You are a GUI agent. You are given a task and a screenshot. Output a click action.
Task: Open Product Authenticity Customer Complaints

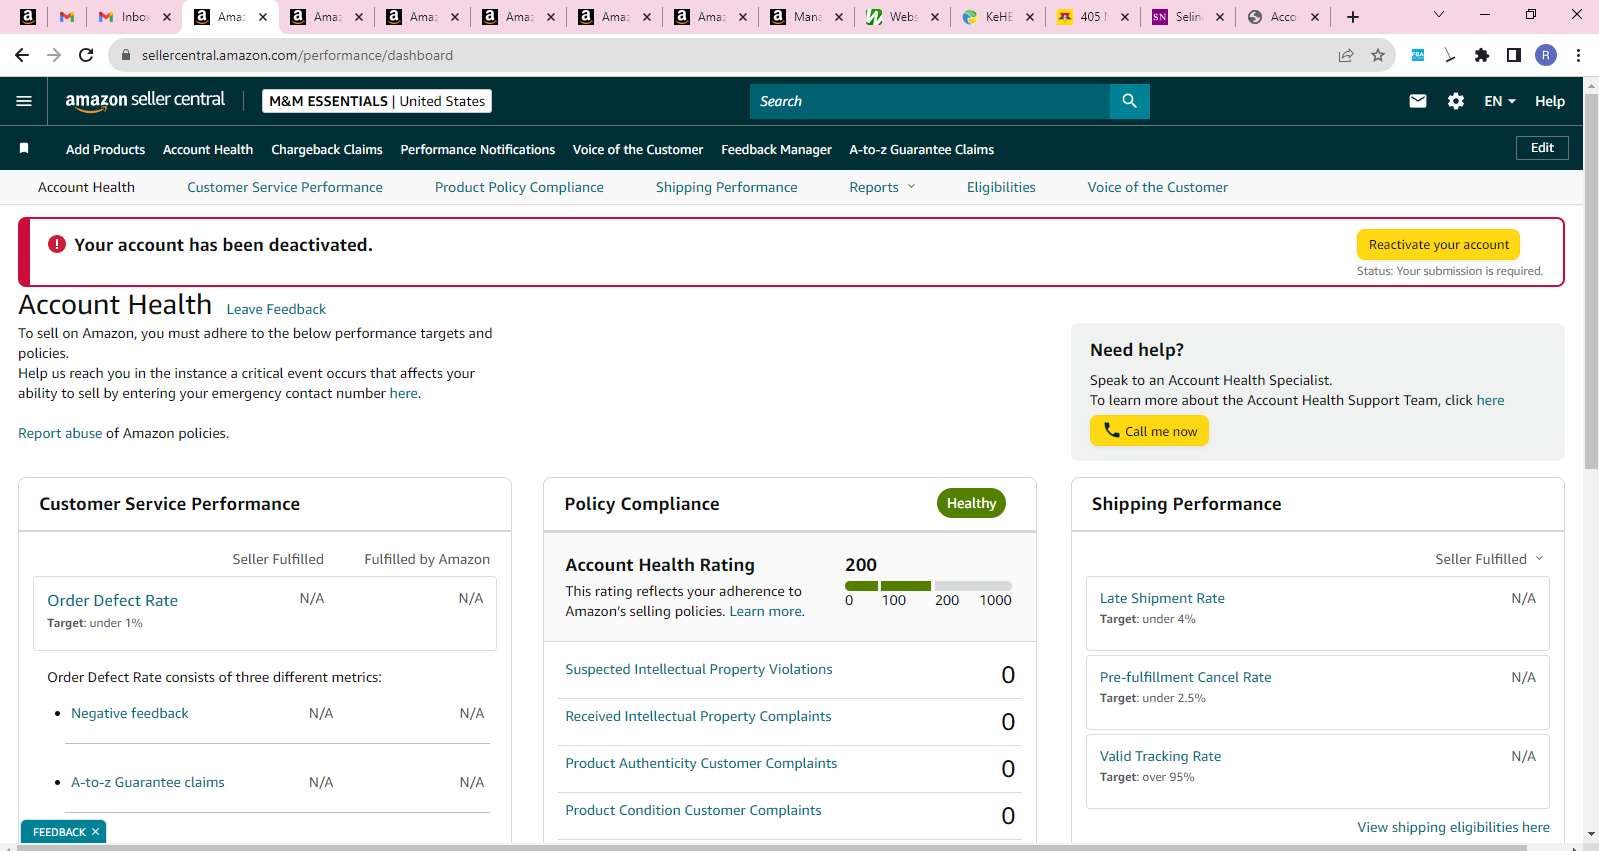click(x=701, y=763)
